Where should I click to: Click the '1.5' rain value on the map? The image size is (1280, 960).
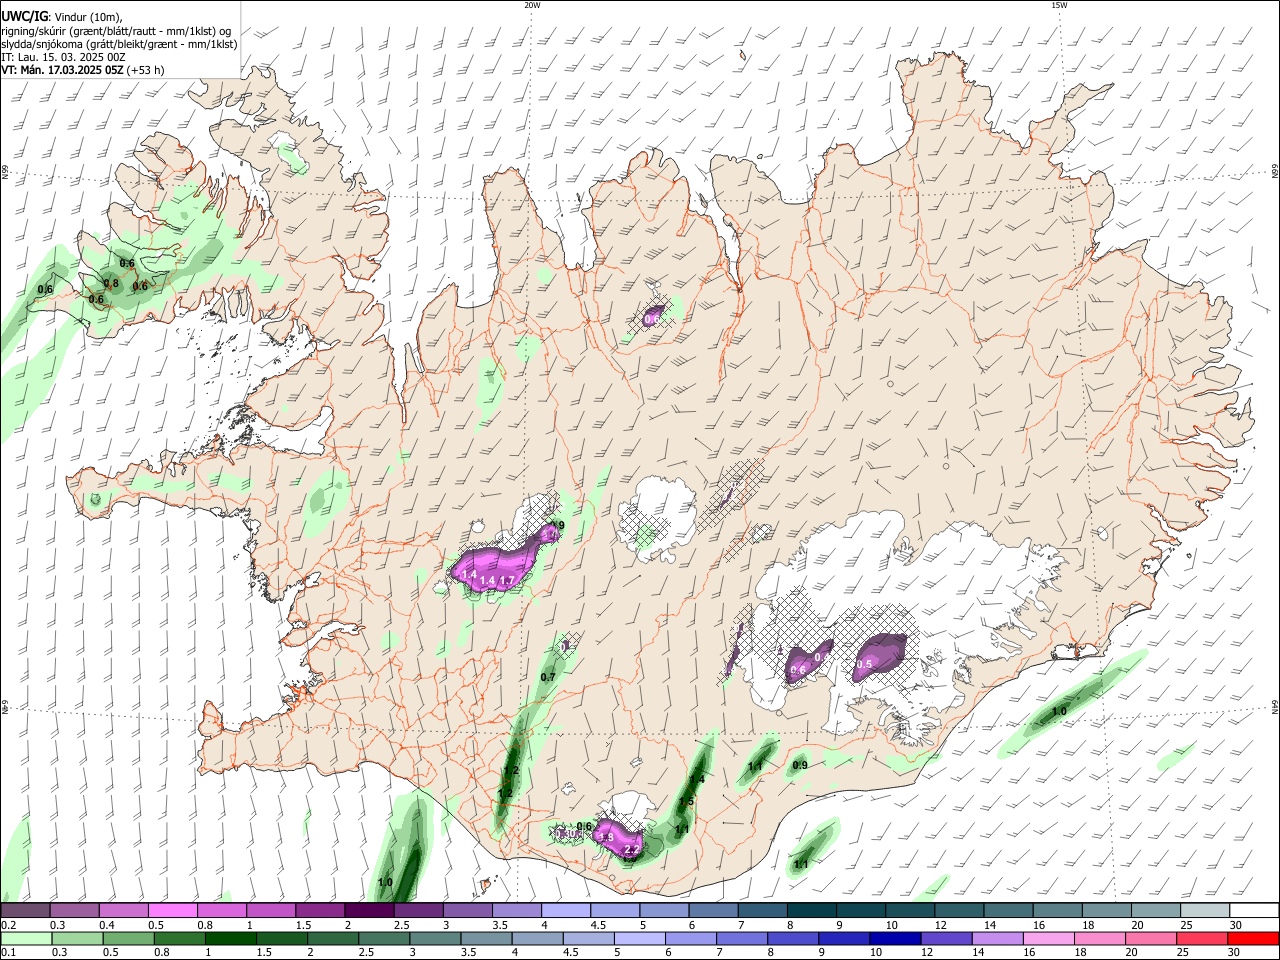tap(687, 803)
